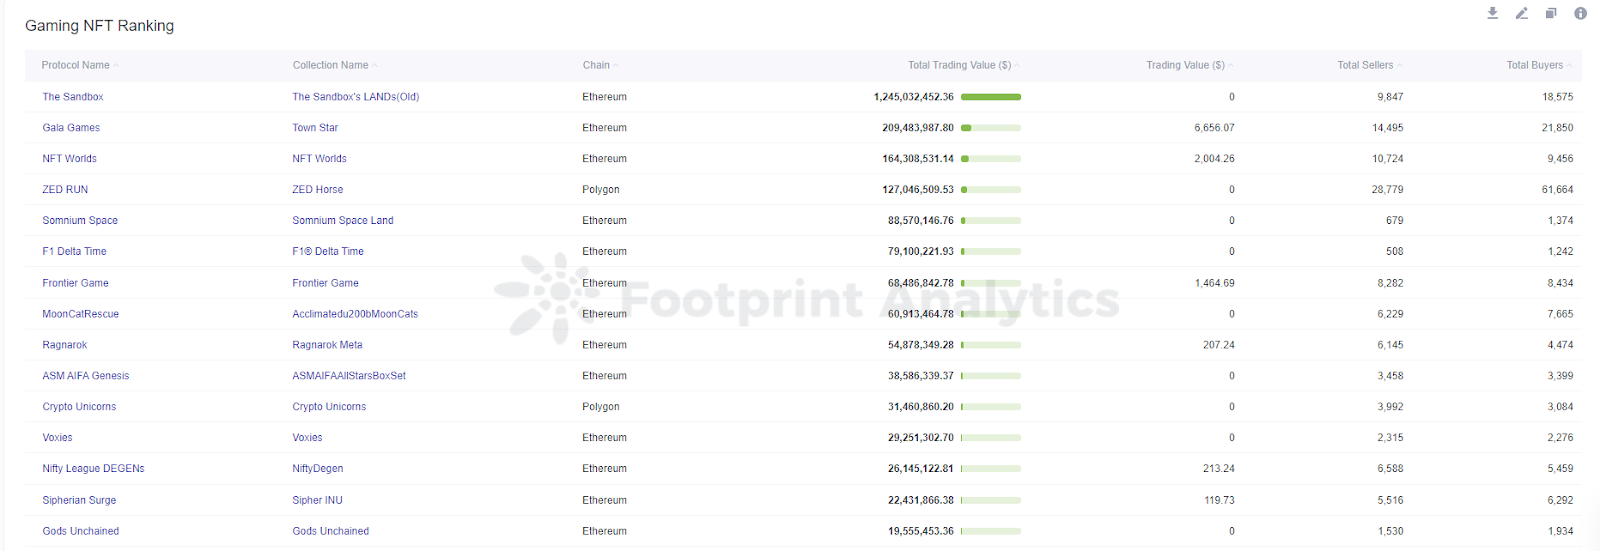Open F1 Delta Time protocol link
Image resolution: width=1600 pixels, height=551 pixels.
coord(74,252)
